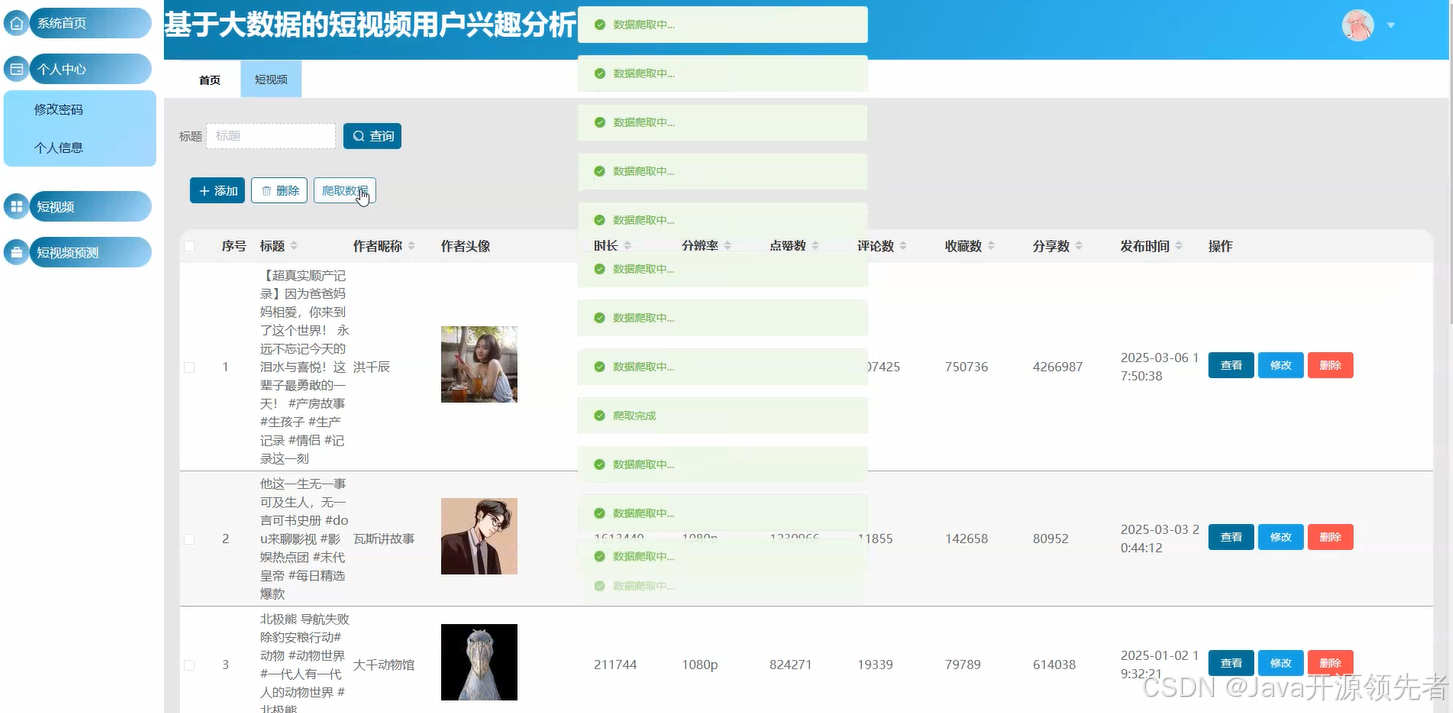Click 修改 for the 洪千辰 row

[1281, 365]
